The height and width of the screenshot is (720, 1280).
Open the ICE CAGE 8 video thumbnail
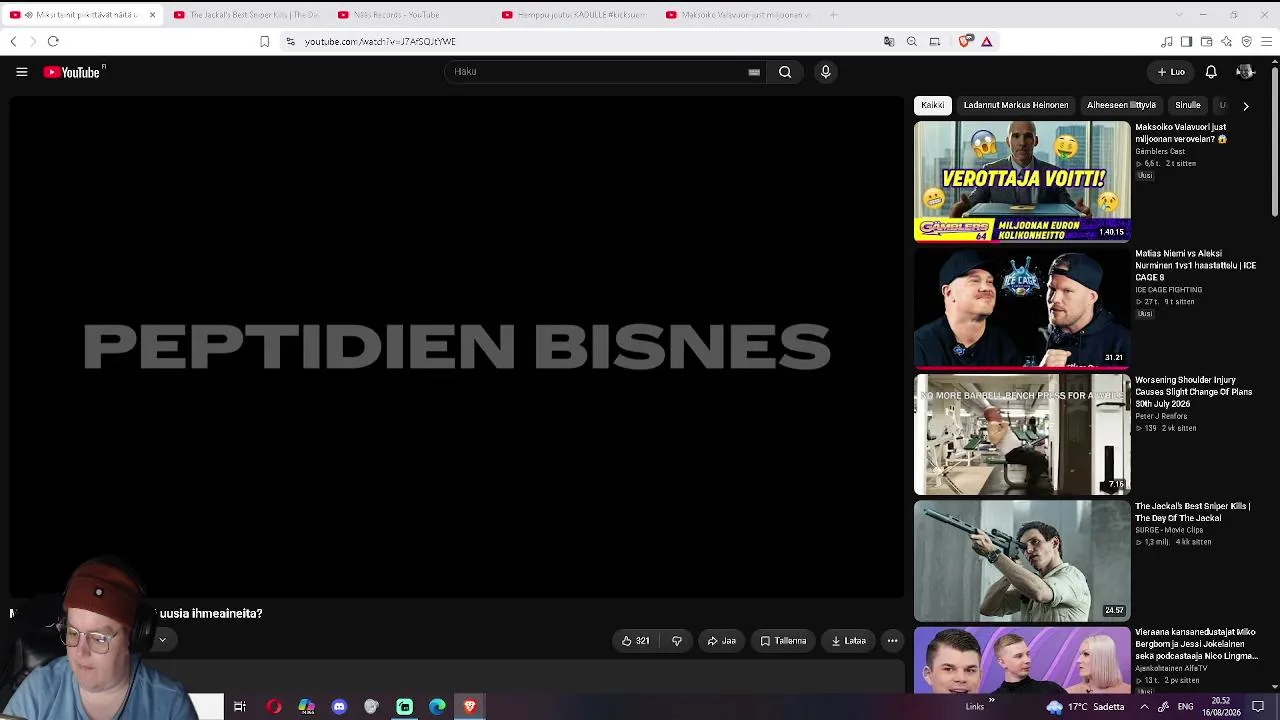1022,308
